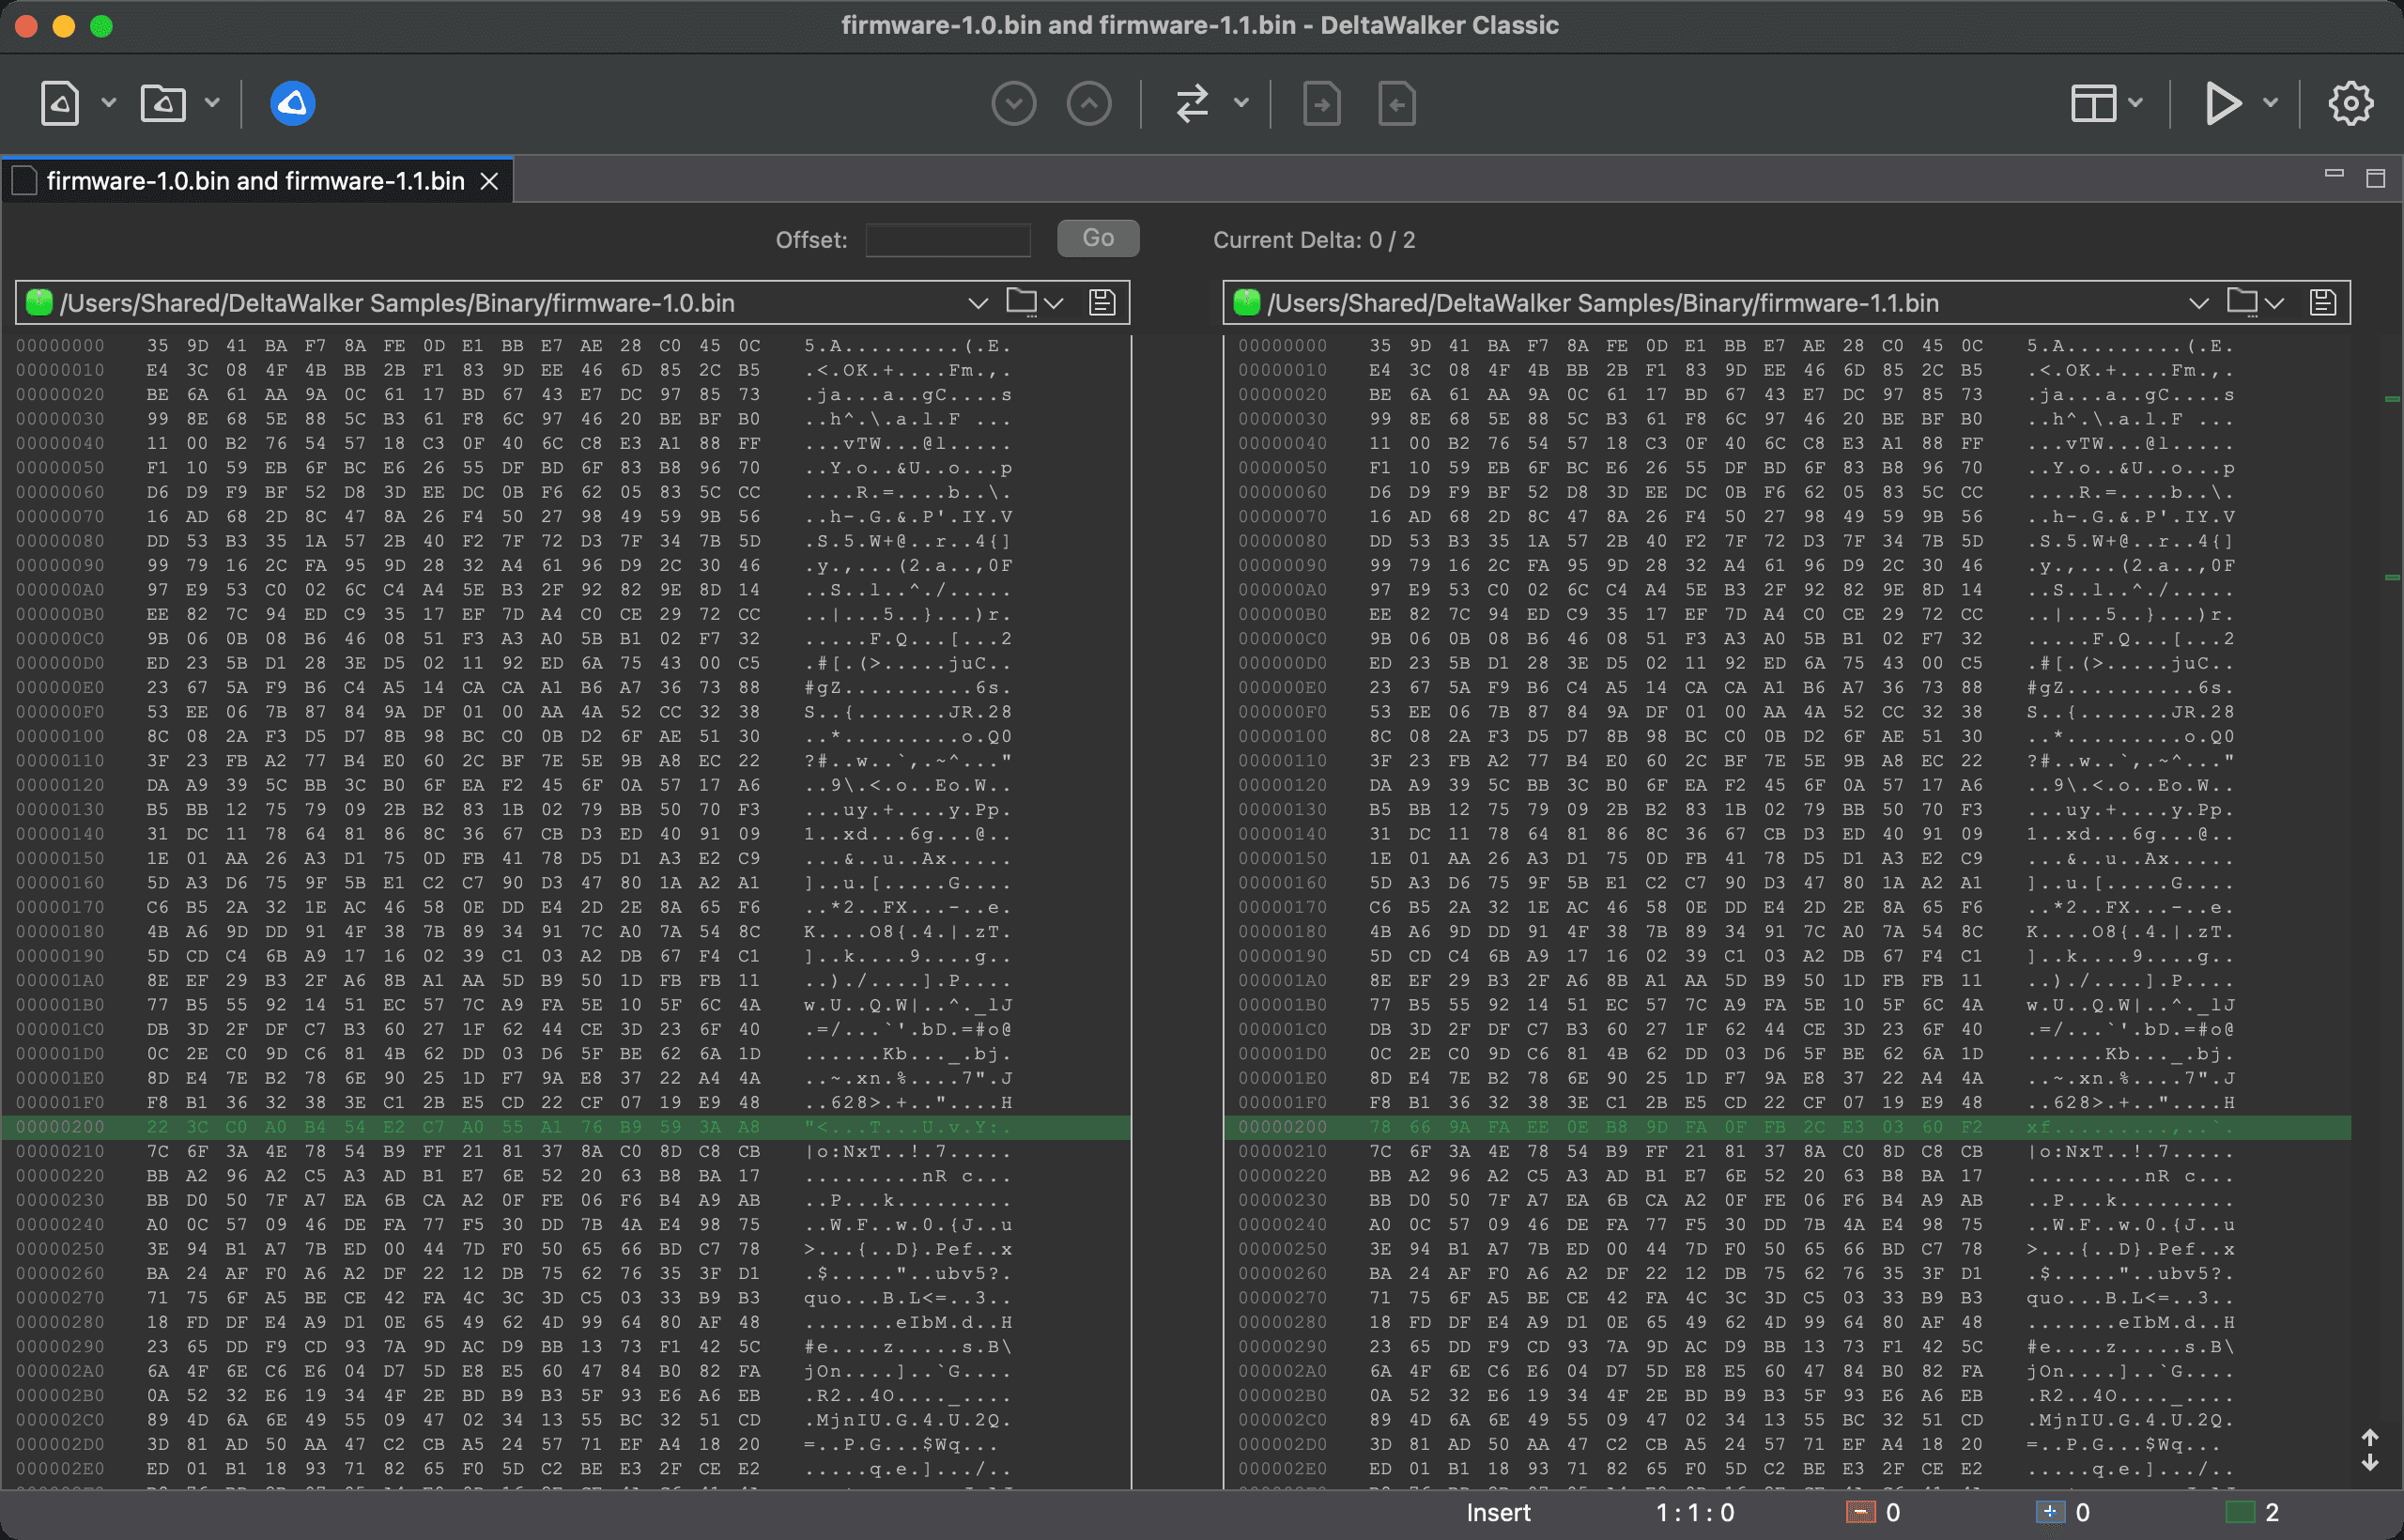Select highlighted row 00000200 in right pane
Screen dimensions: 2404x1540
tap(1787, 1127)
